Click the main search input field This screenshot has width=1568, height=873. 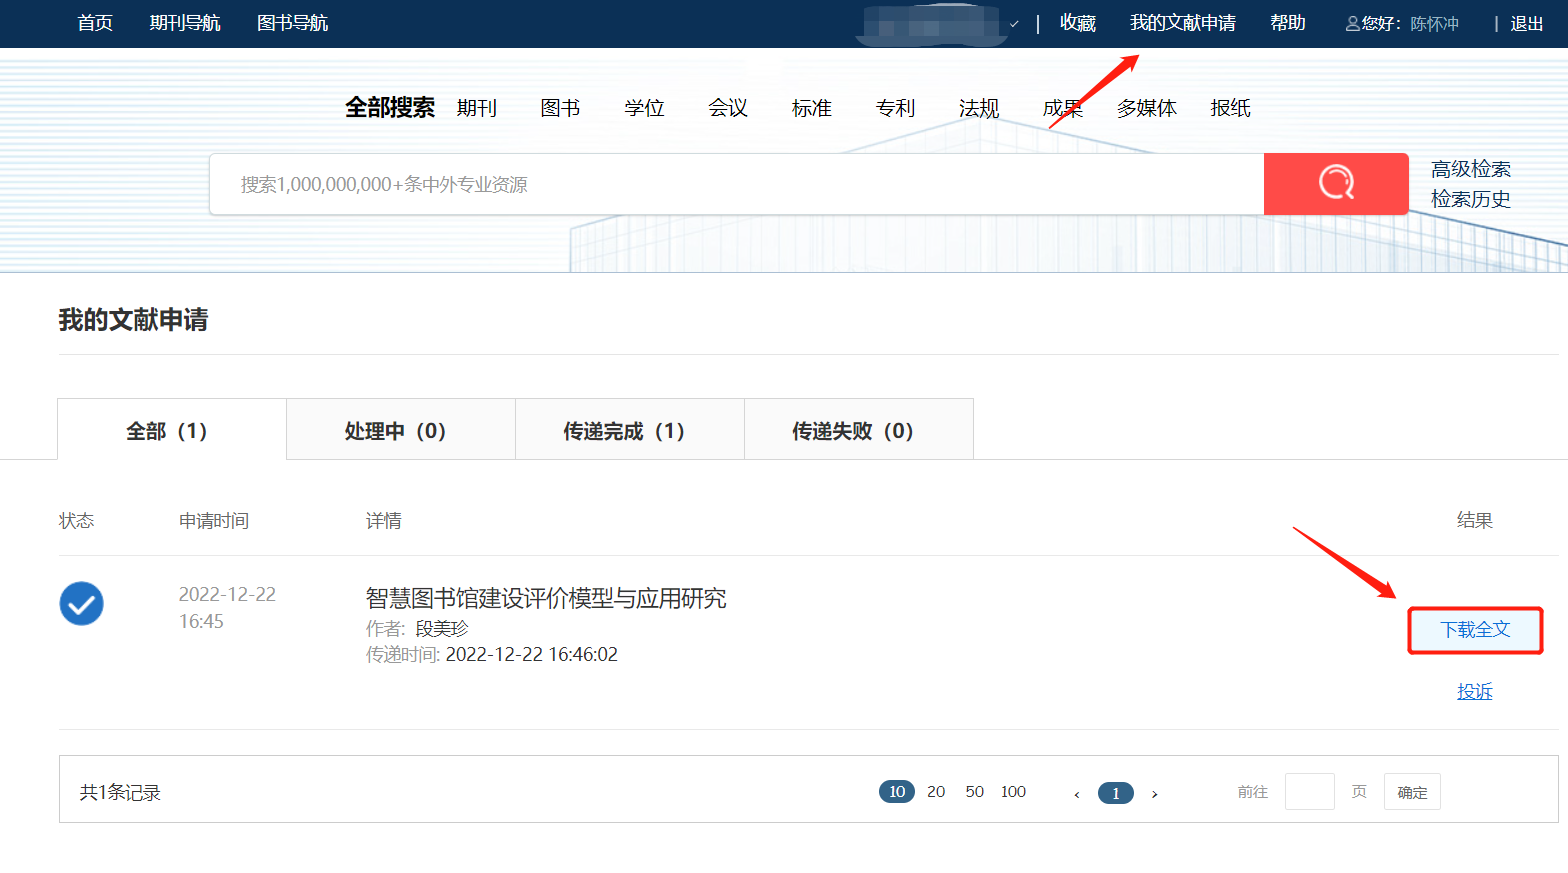pos(736,184)
